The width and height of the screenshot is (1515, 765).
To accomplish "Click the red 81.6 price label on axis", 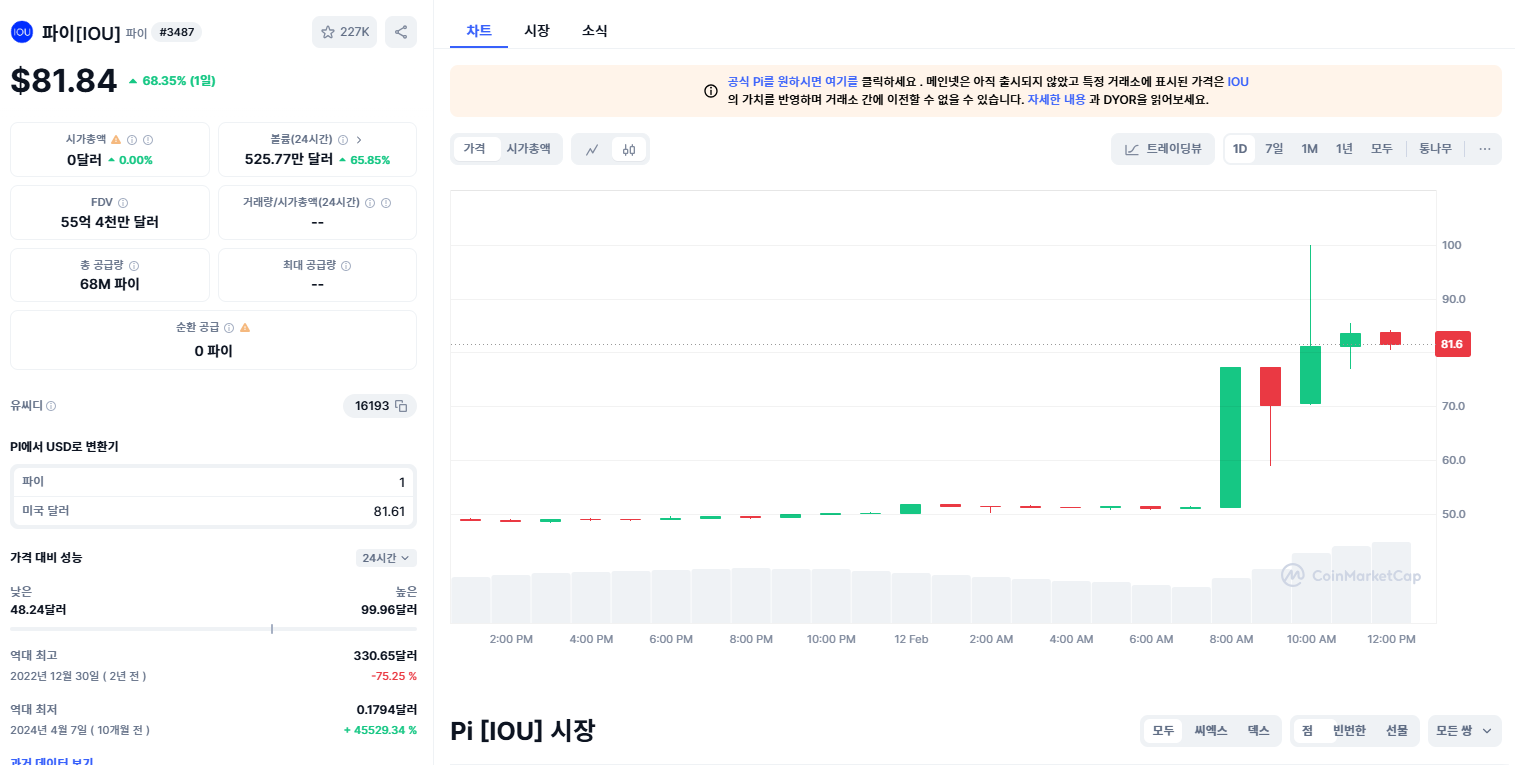I will click(x=1452, y=344).
